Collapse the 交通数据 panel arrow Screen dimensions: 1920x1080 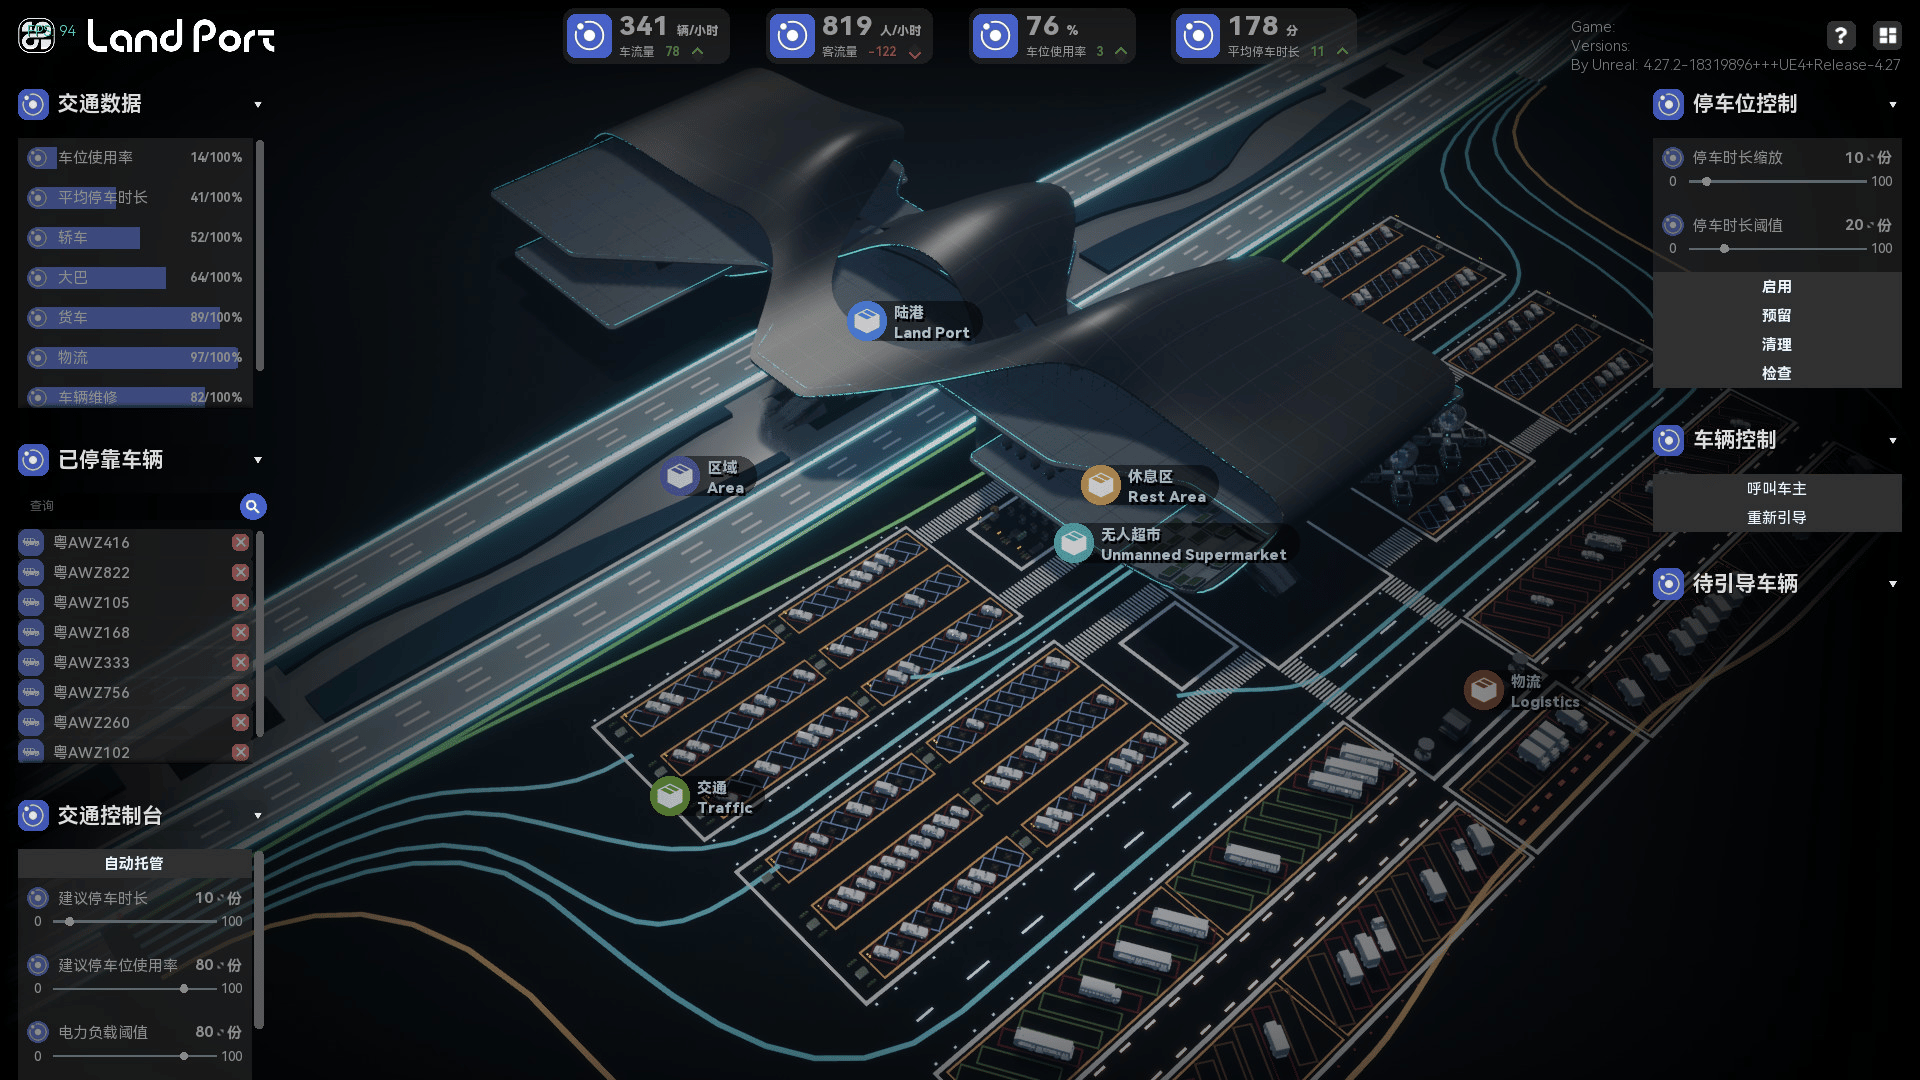tap(258, 104)
